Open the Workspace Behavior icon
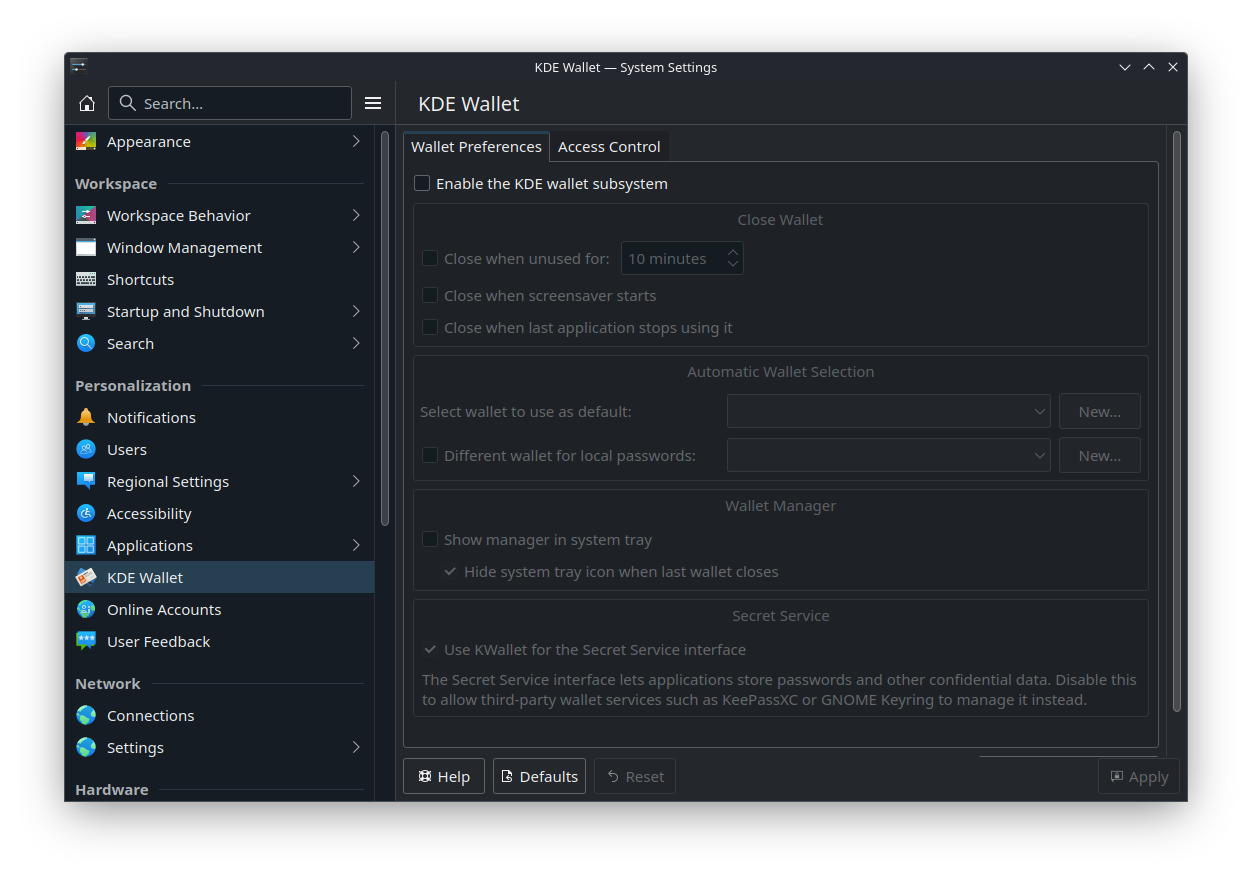This screenshot has height=878, width=1252. 86,216
